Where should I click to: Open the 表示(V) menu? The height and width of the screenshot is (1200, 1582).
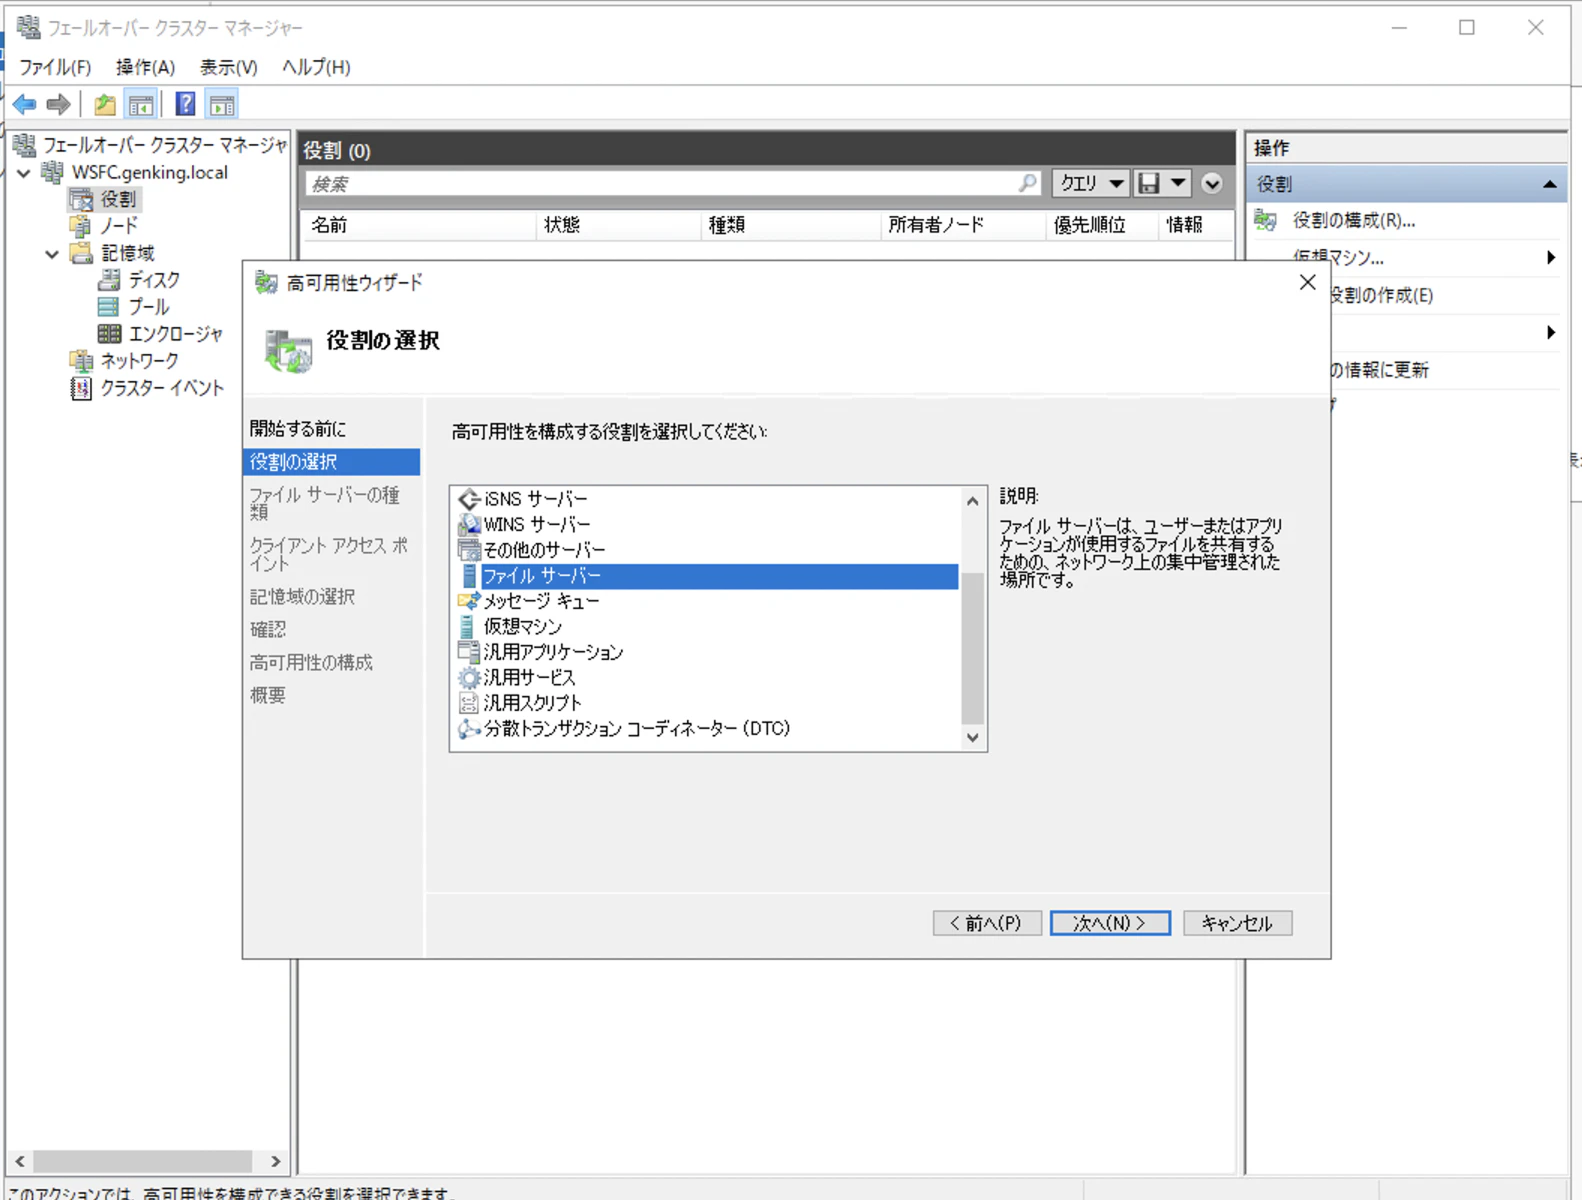point(228,67)
